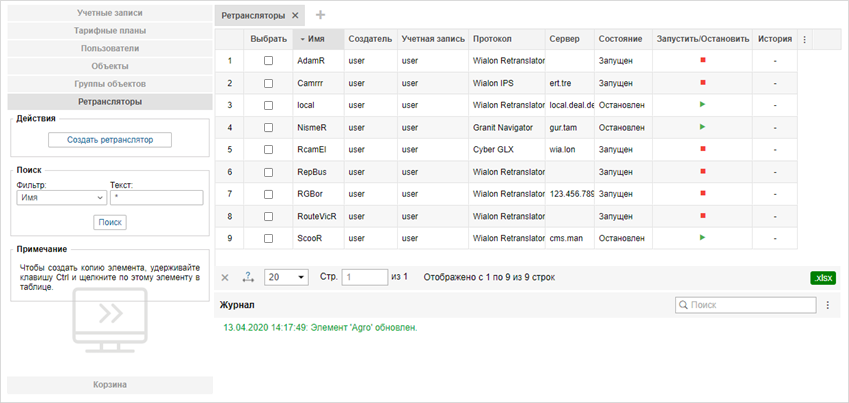The width and height of the screenshot is (849, 403).
Task: Open table column options menu
Action: (x=805, y=40)
